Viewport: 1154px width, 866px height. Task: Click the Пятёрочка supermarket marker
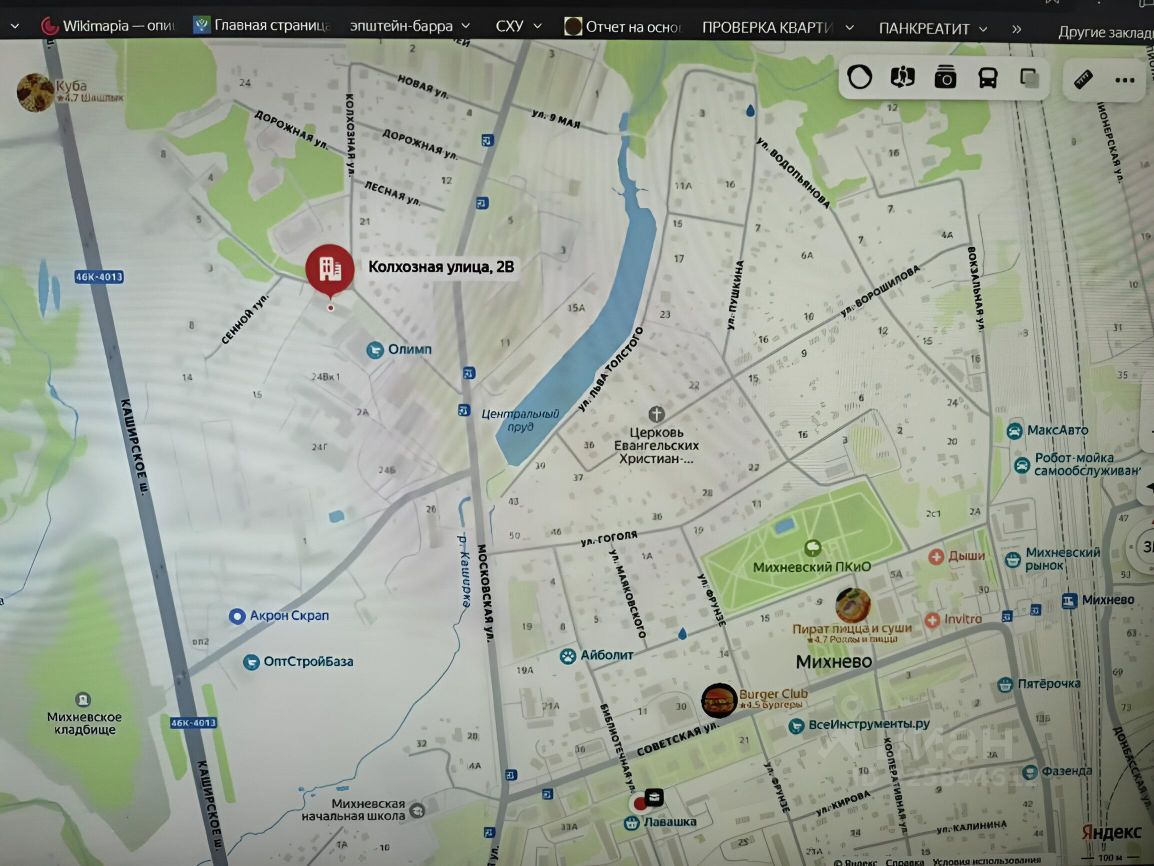1005,685
